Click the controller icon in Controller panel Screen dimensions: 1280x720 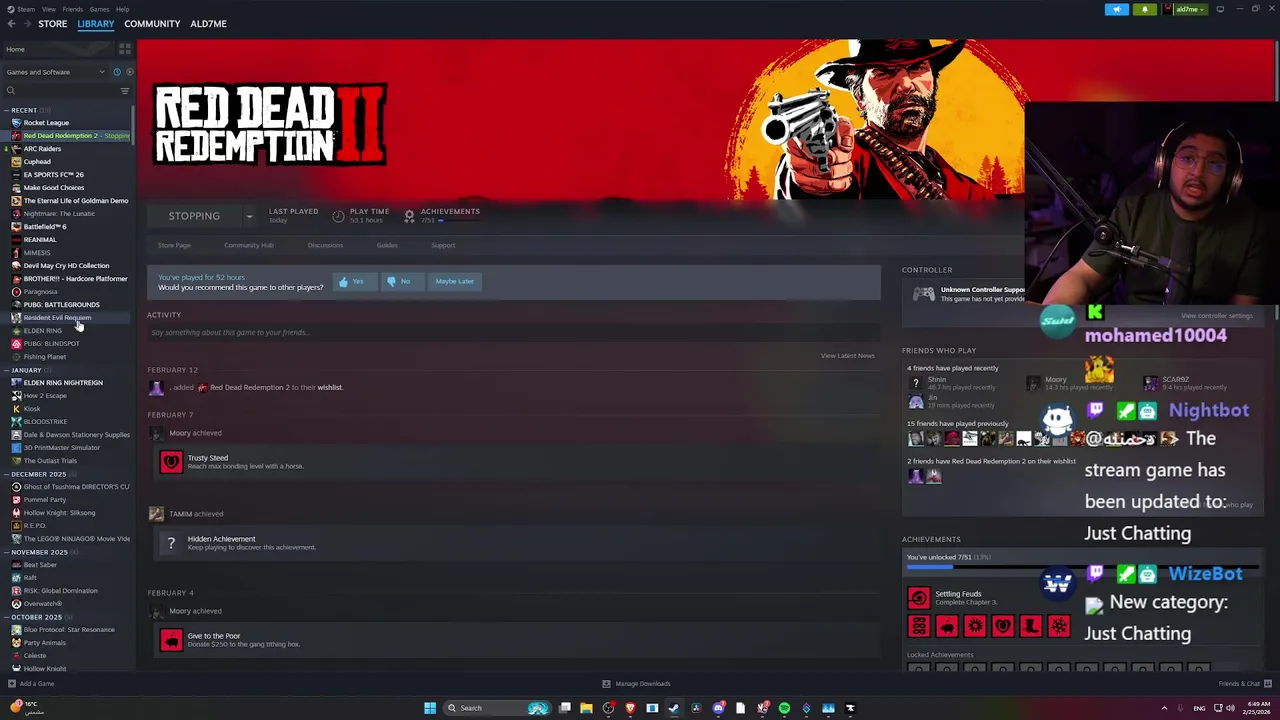(923, 294)
